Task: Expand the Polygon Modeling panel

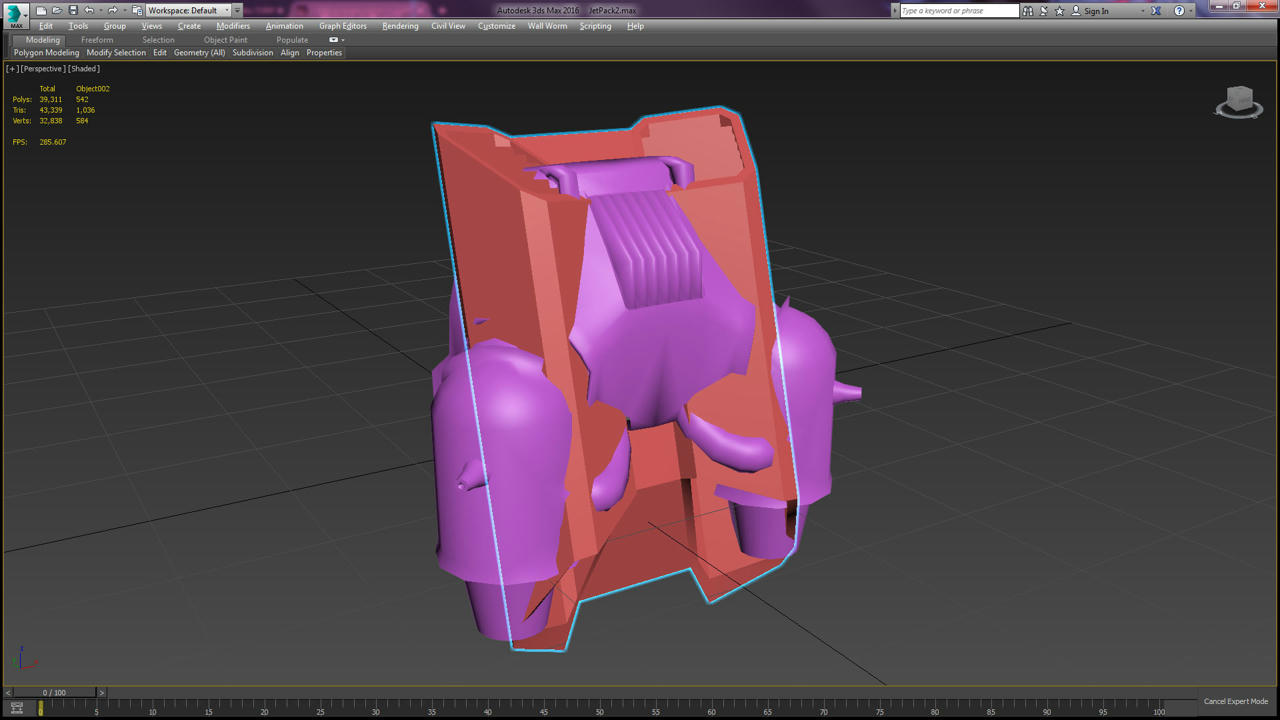Action: click(x=46, y=53)
